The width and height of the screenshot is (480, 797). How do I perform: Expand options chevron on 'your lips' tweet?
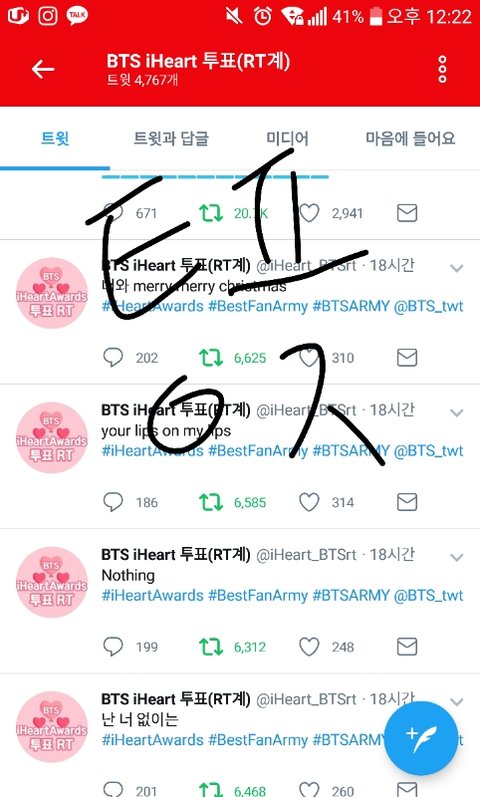pyautogui.click(x=457, y=412)
